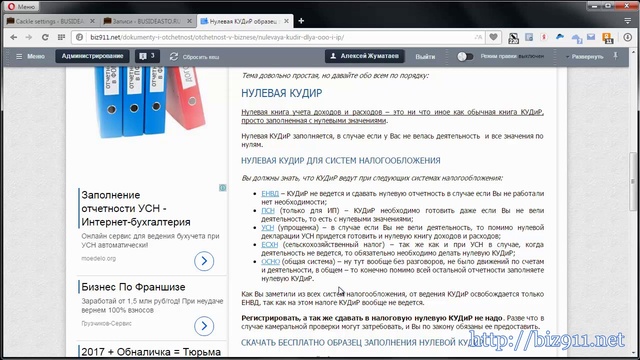Click the moedelo.org ad source text

[98, 259]
